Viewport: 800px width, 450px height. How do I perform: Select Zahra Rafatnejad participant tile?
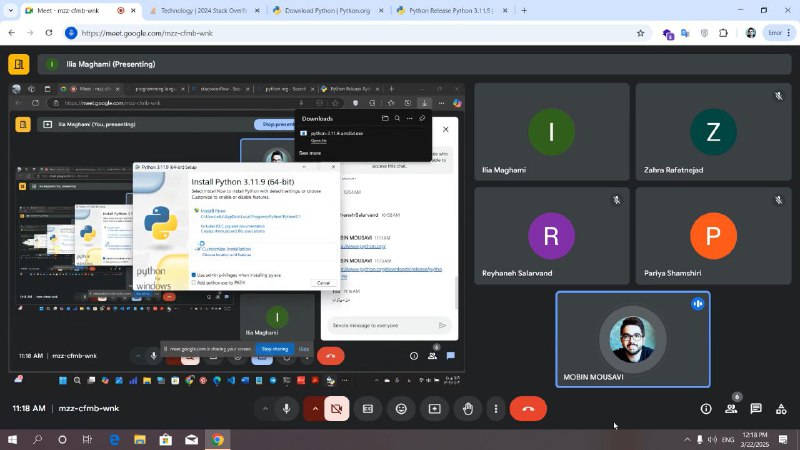pyautogui.click(x=713, y=132)
